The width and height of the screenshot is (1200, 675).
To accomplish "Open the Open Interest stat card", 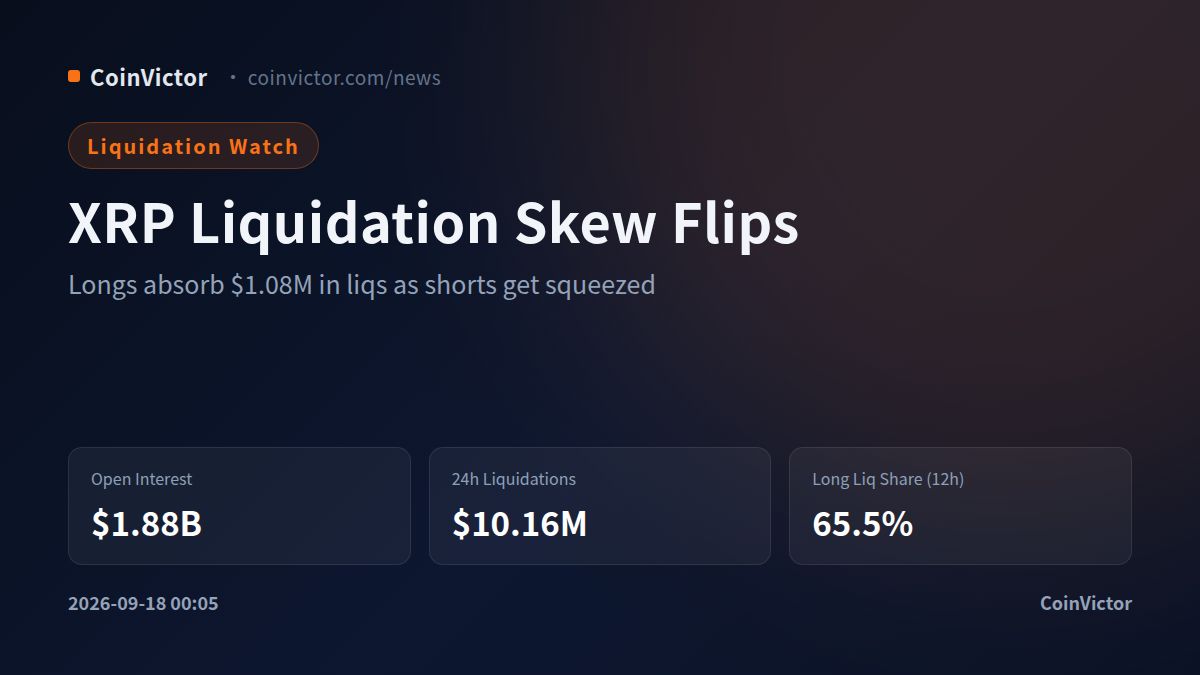I will [239, 506].
